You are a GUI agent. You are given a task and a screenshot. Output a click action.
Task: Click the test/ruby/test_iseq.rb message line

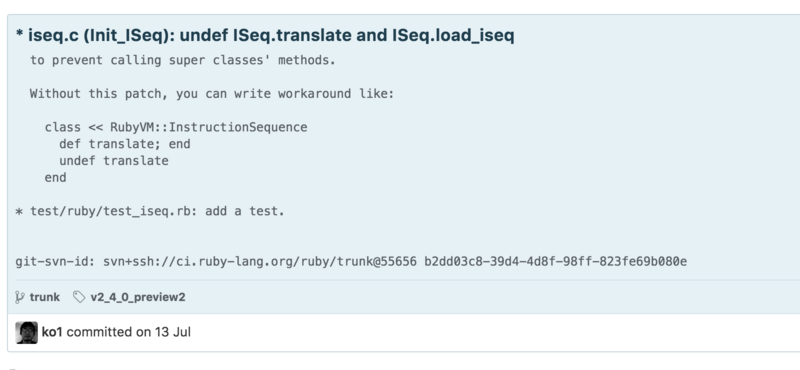[x=150, y=211]
